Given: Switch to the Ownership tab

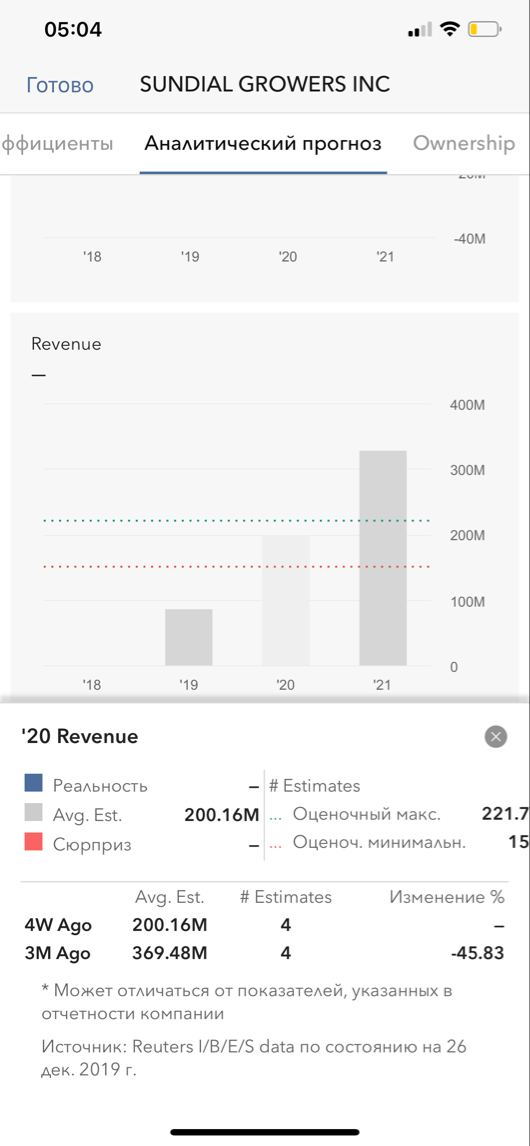Looking at the screenshot, I should click(463, 143).
